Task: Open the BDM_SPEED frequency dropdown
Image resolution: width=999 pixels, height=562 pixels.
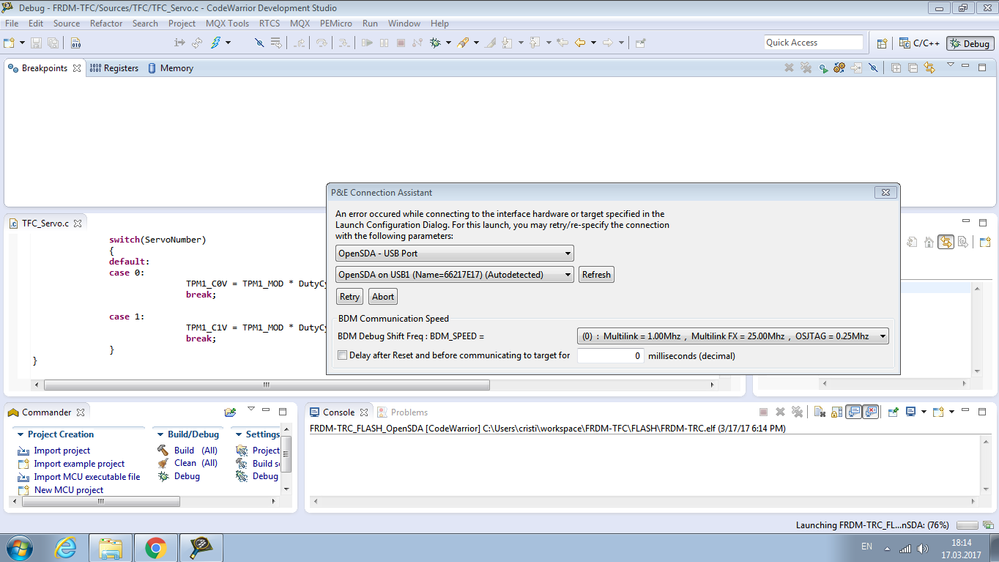Action: pos(733,336)
